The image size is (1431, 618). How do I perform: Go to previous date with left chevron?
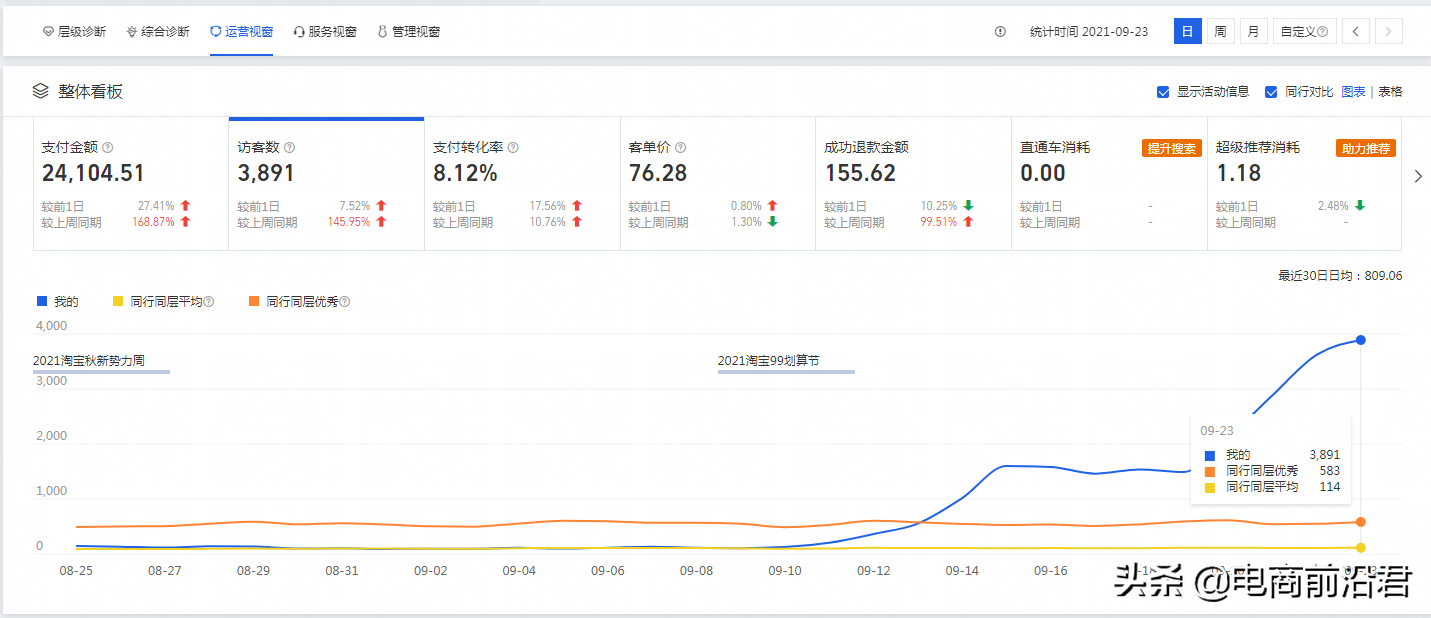1356,31
